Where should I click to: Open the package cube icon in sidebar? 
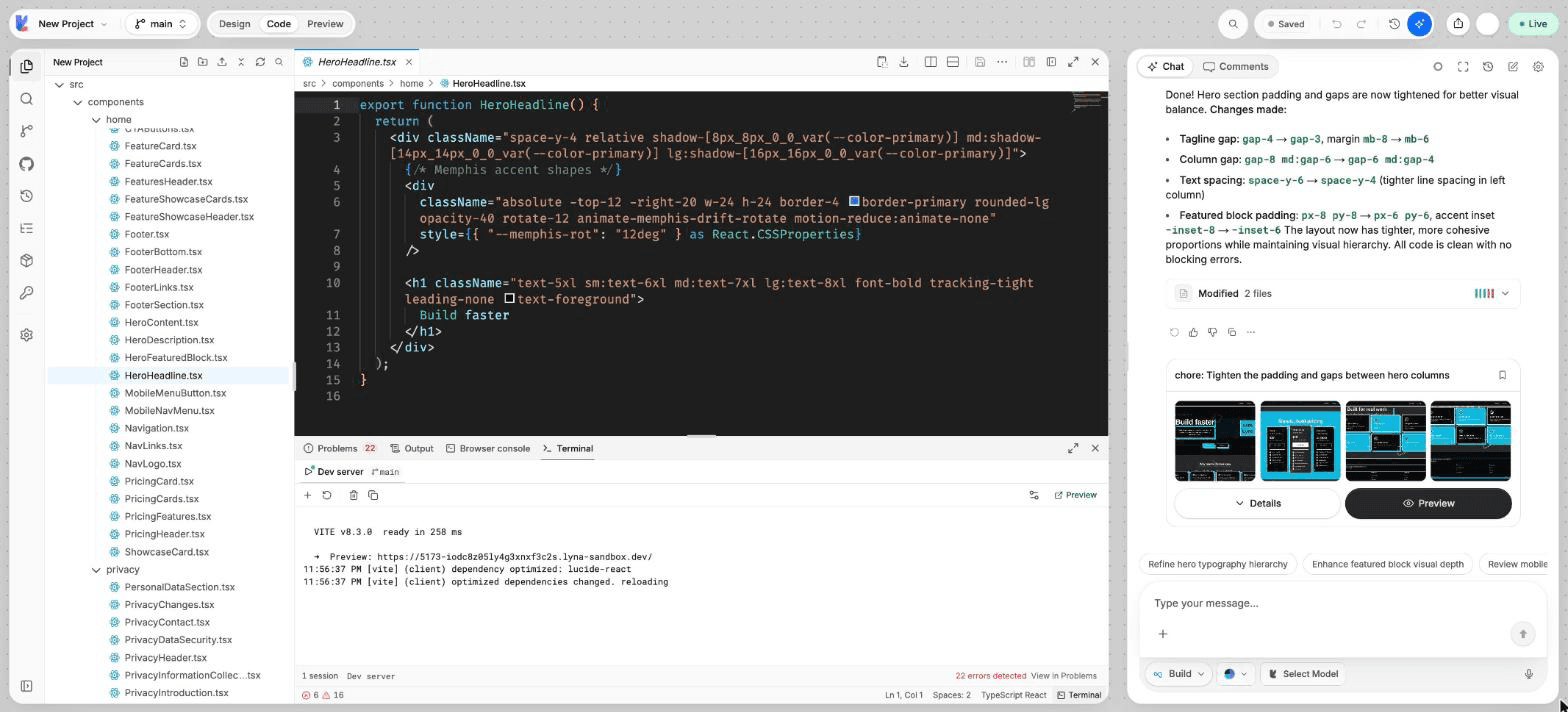(x=26, y=261)
